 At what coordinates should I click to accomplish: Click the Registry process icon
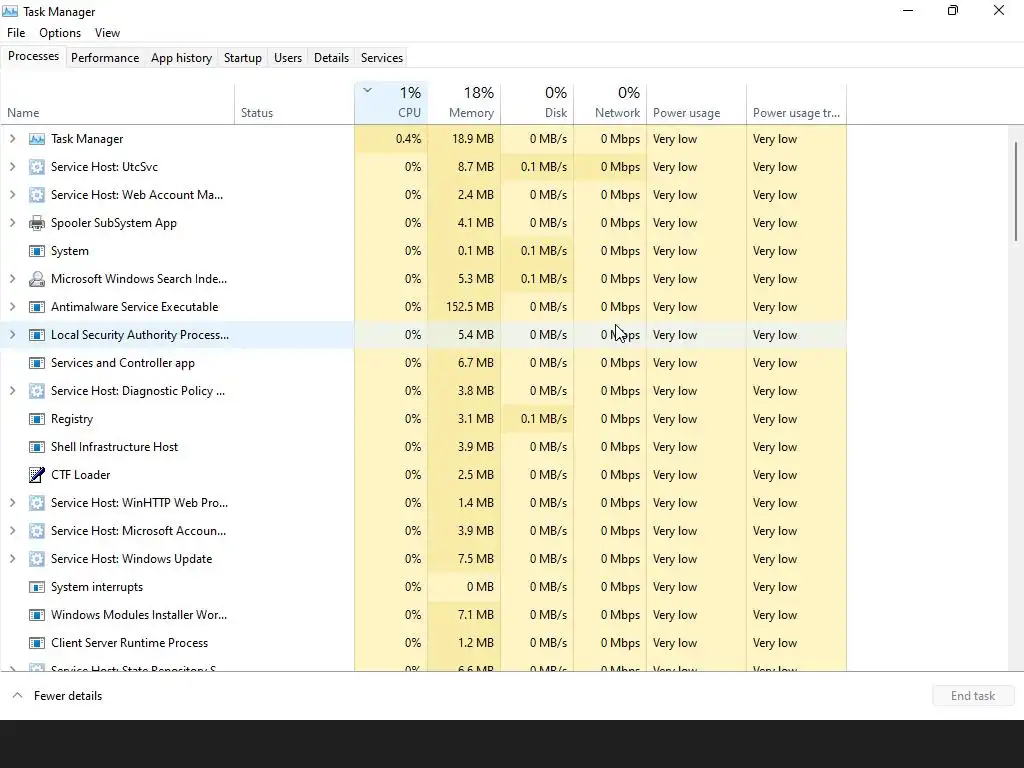pos(37,419)
